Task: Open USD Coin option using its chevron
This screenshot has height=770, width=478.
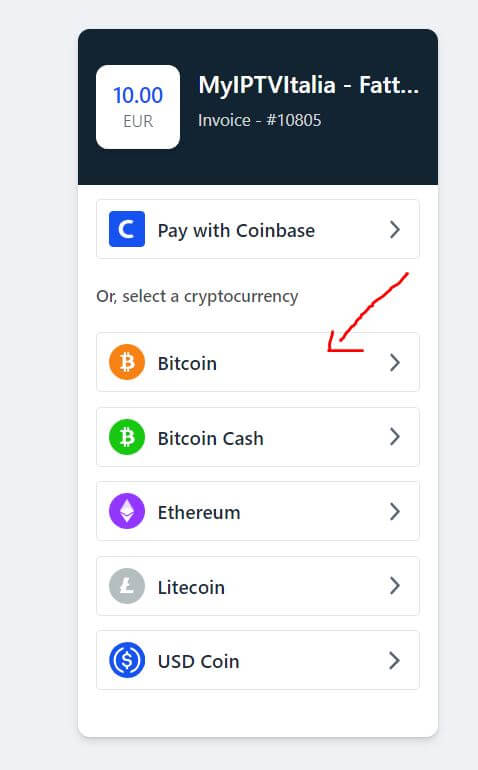Action: coord(394,661)
